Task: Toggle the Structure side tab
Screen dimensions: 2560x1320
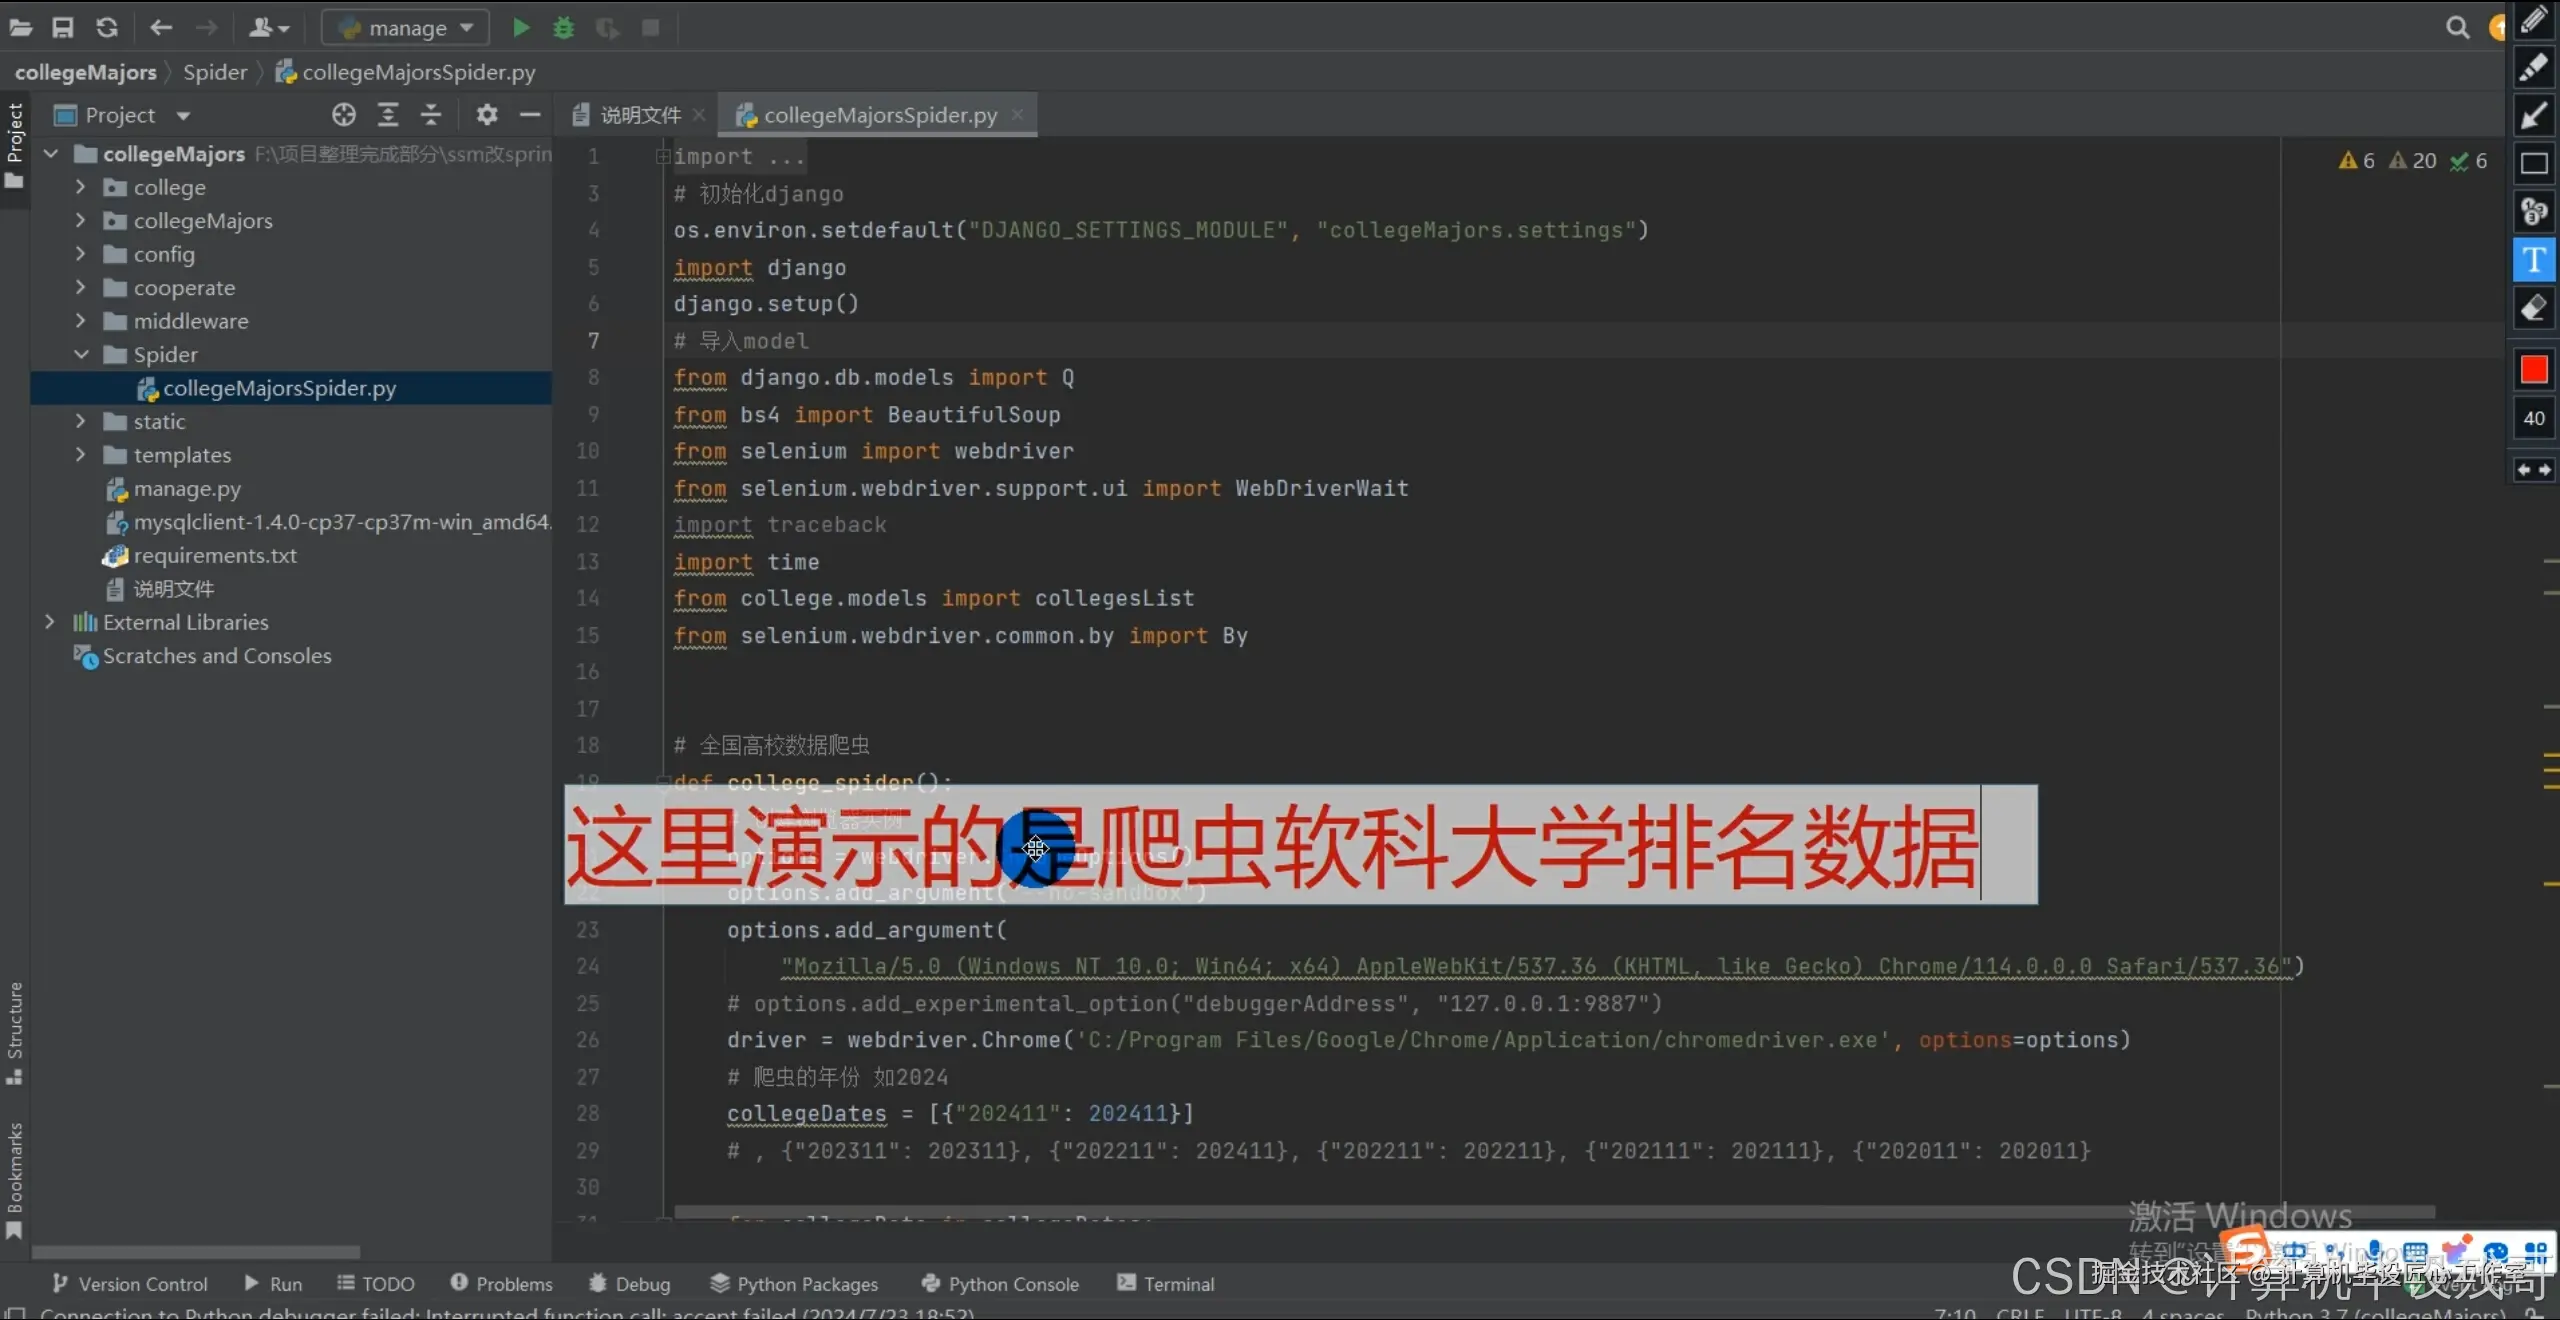Action: point(14,1032)
